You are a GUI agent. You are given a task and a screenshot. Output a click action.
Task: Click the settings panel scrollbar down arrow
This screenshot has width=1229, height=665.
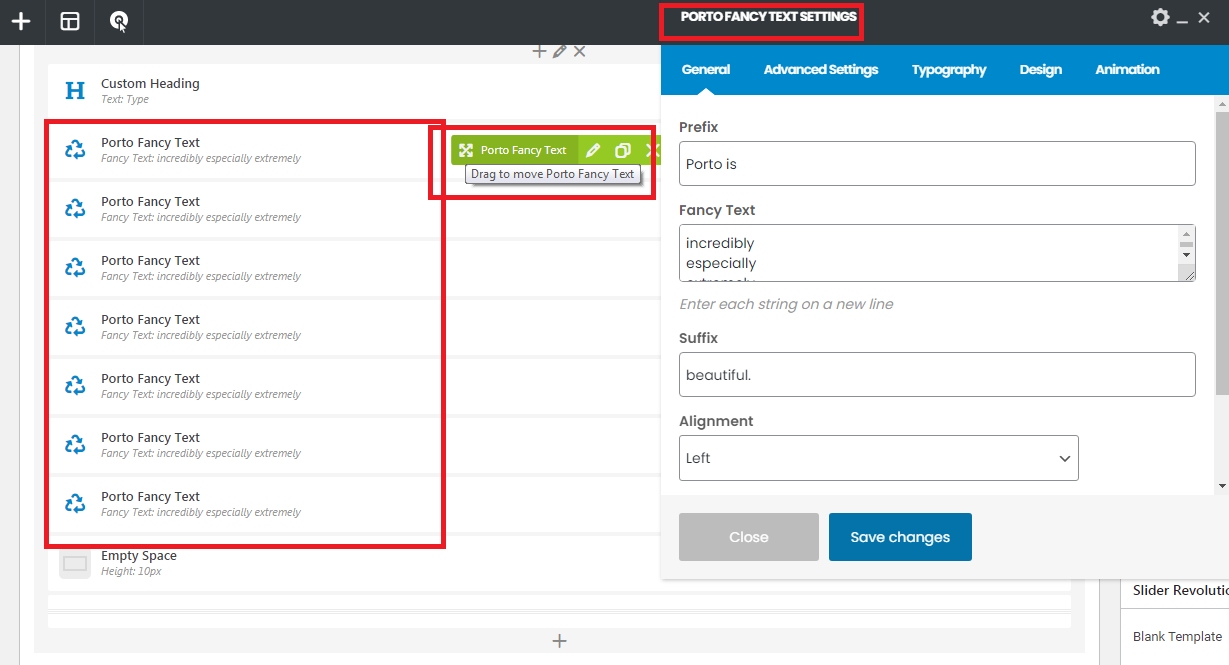(1222, 486)
